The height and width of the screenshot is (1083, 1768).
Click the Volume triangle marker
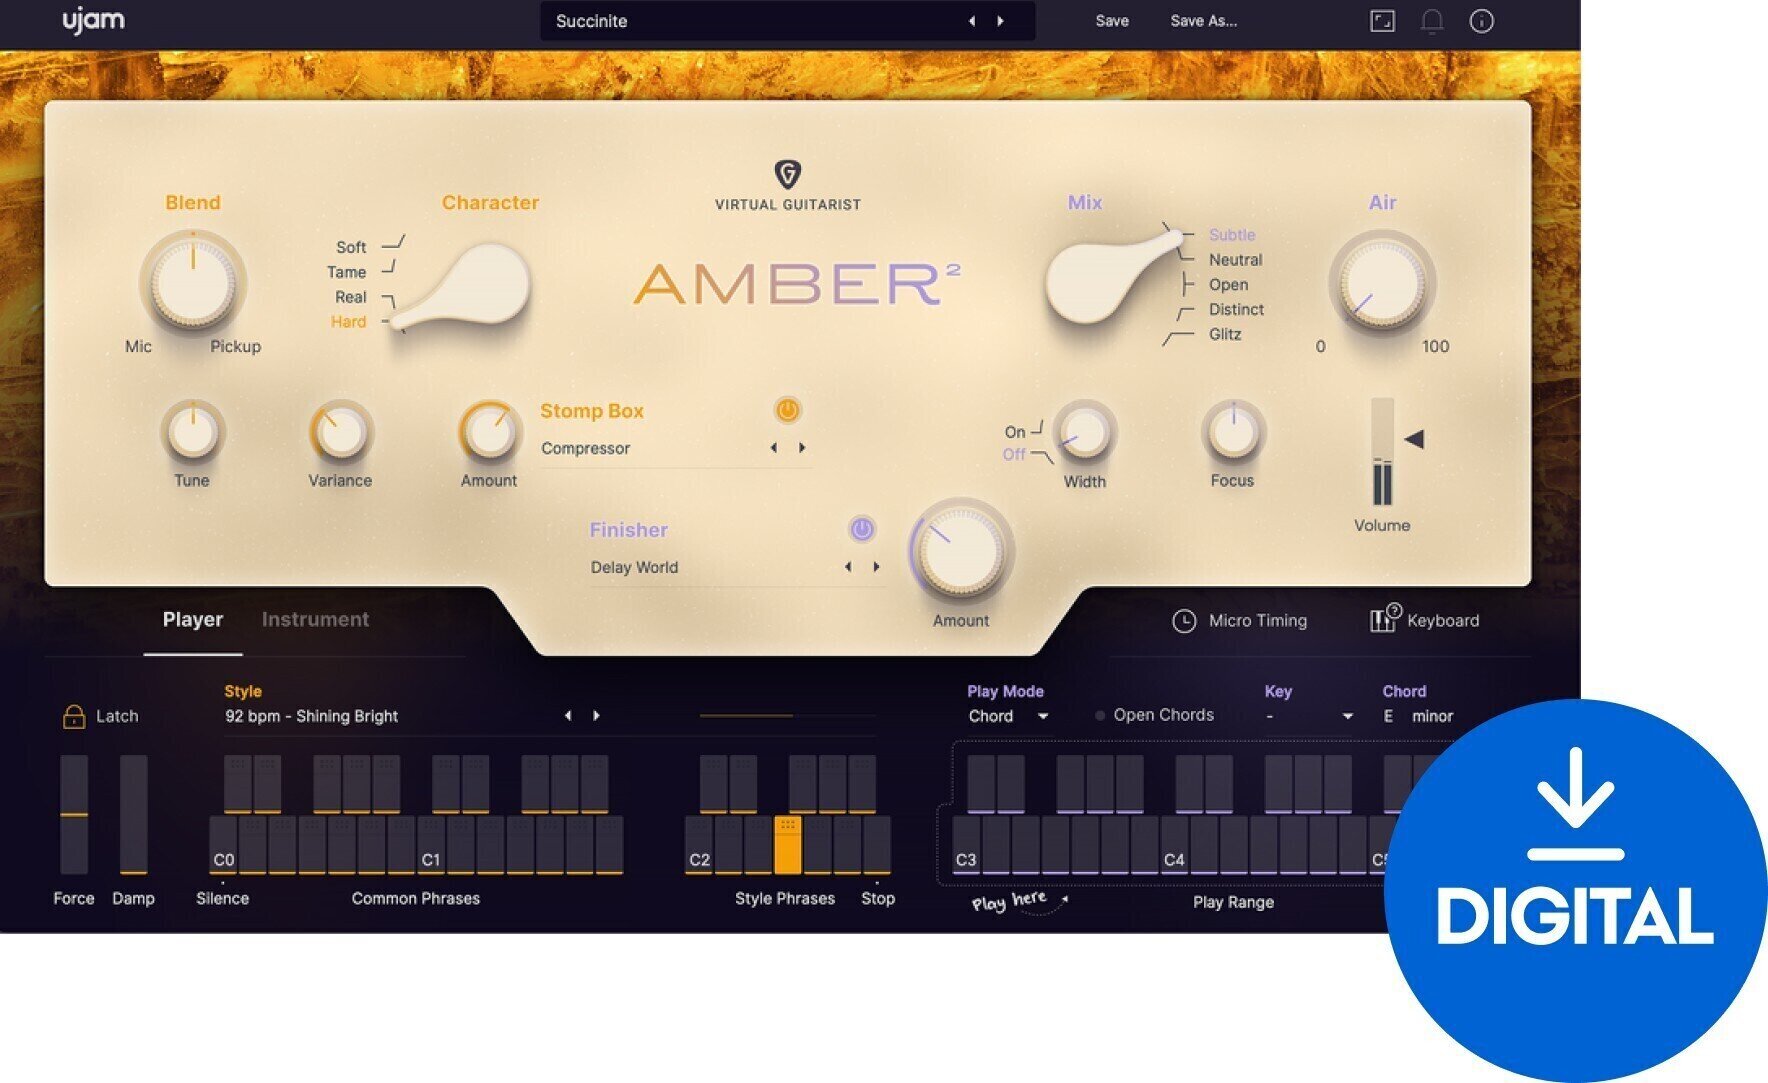pyautogui.click(x=1416, y=438)
